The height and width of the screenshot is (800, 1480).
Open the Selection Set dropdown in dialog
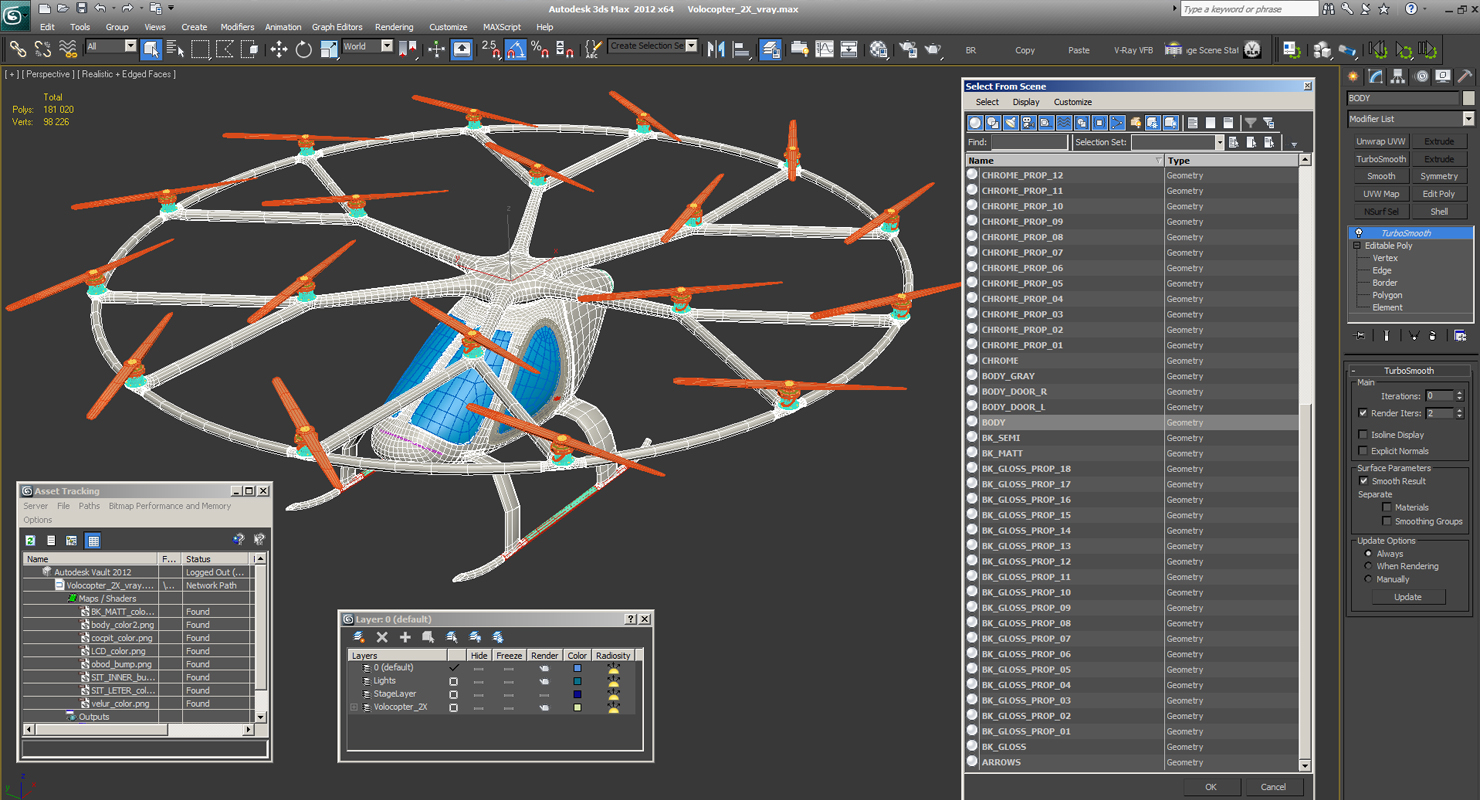click(x=1219, y=142)
